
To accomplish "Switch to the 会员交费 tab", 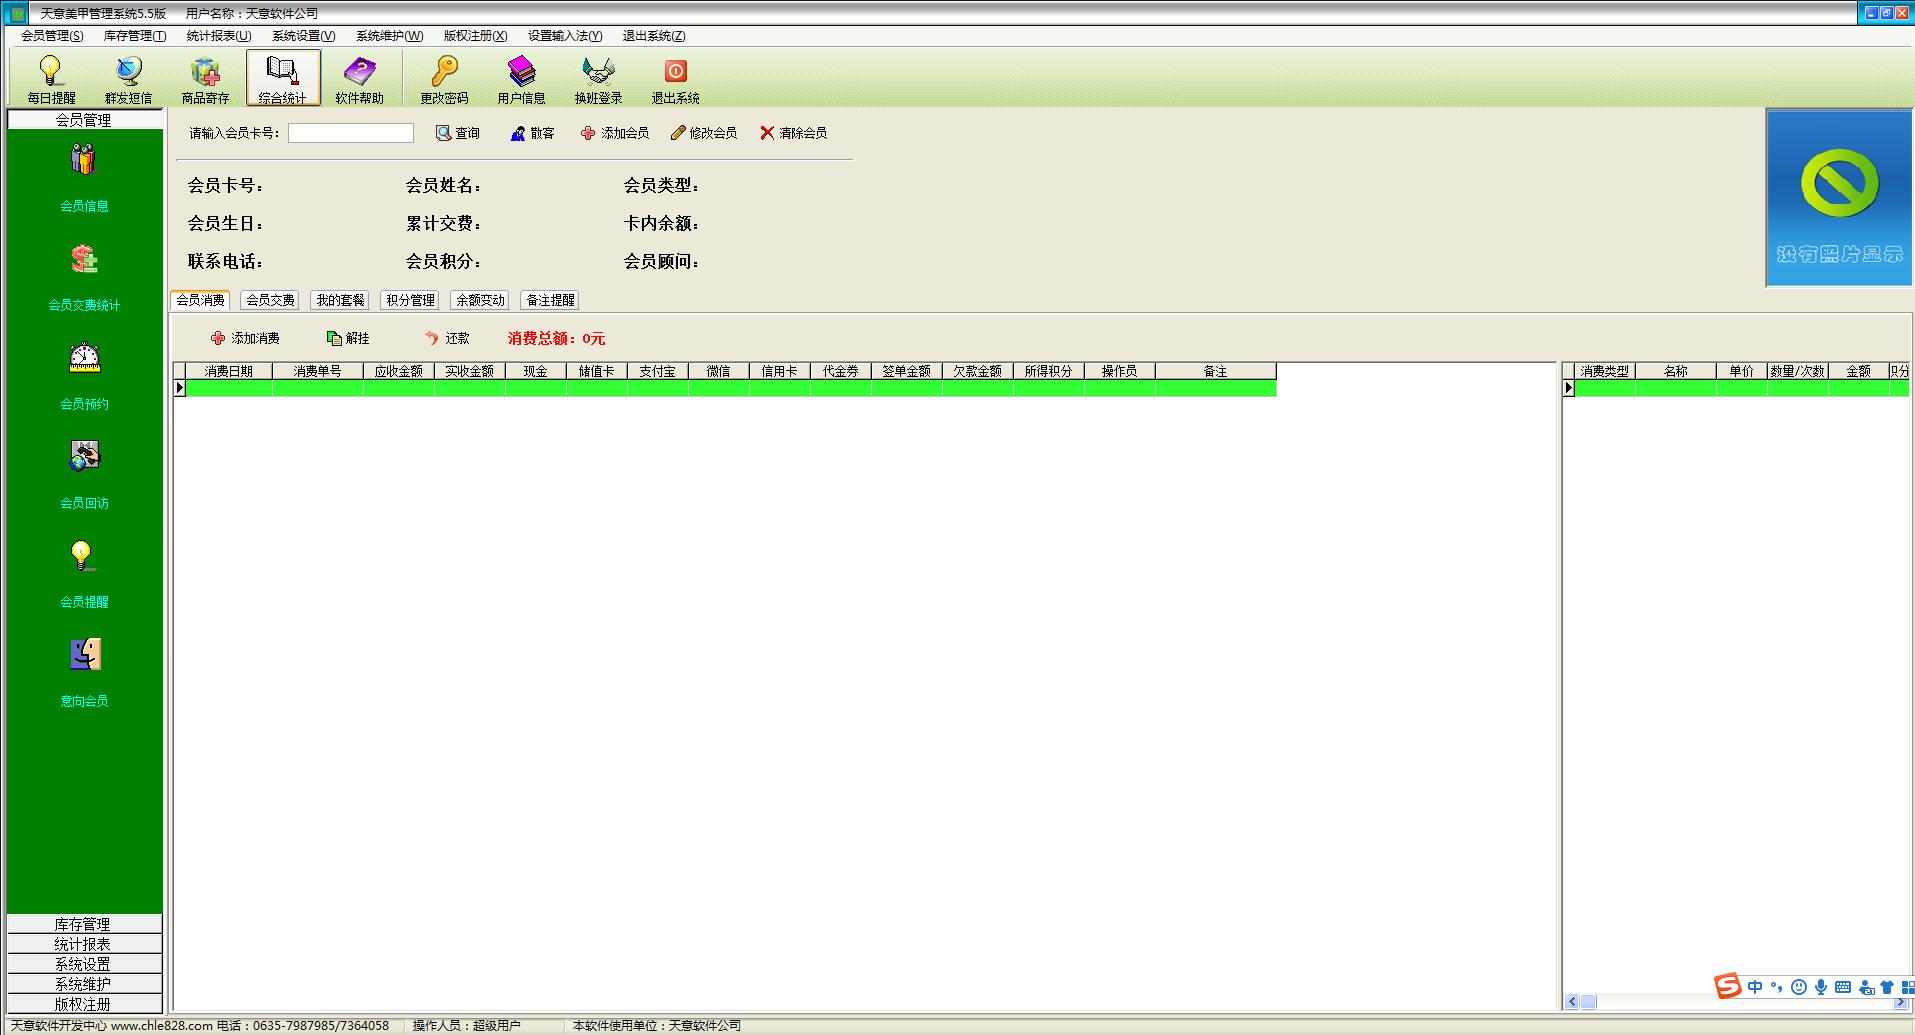I will (x=270, y=300).
